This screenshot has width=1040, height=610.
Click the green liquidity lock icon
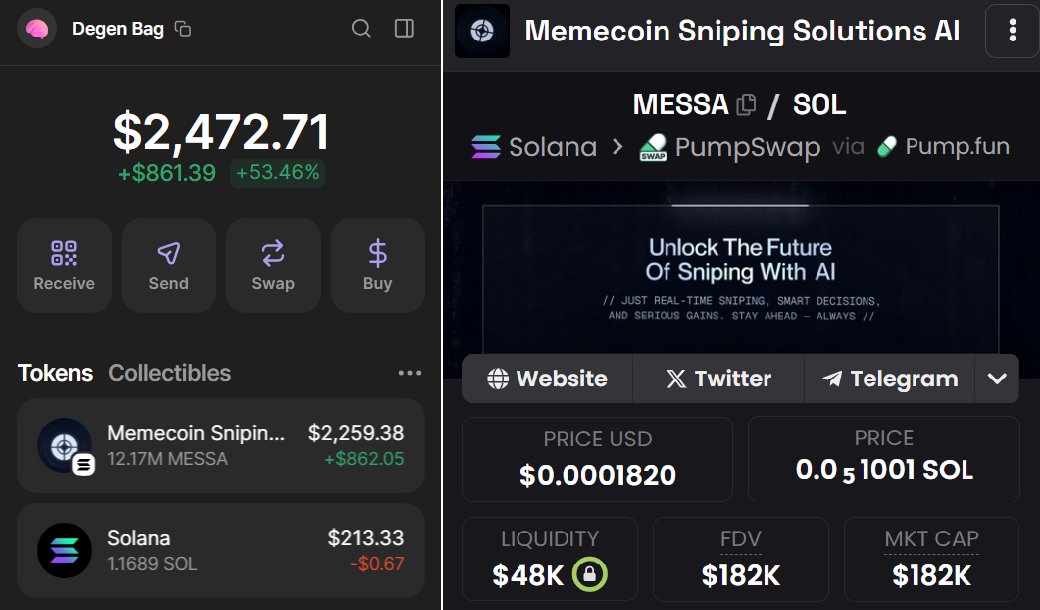589,574
